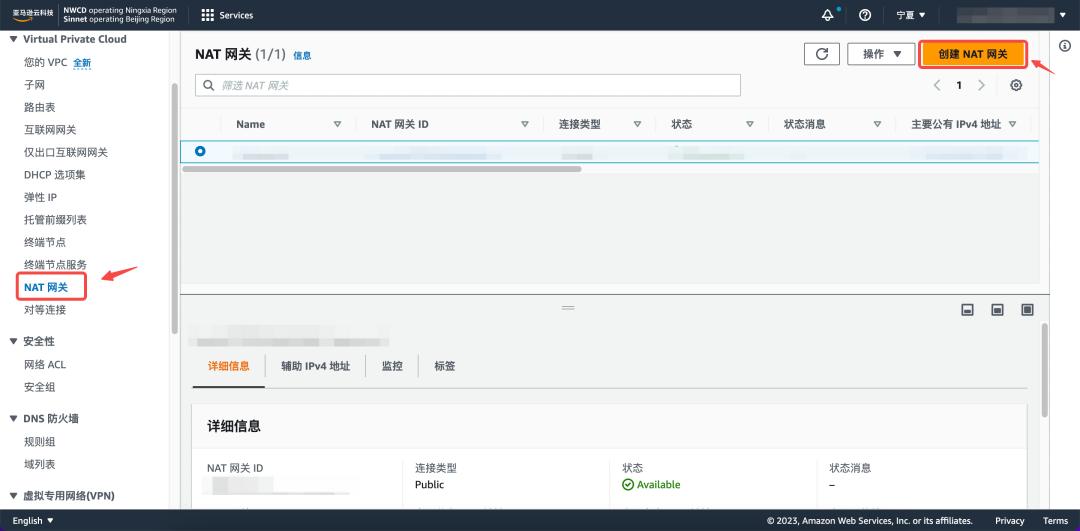The image size is (1080, 531).
Task: Open table preferences gear
Action: 1016,85
